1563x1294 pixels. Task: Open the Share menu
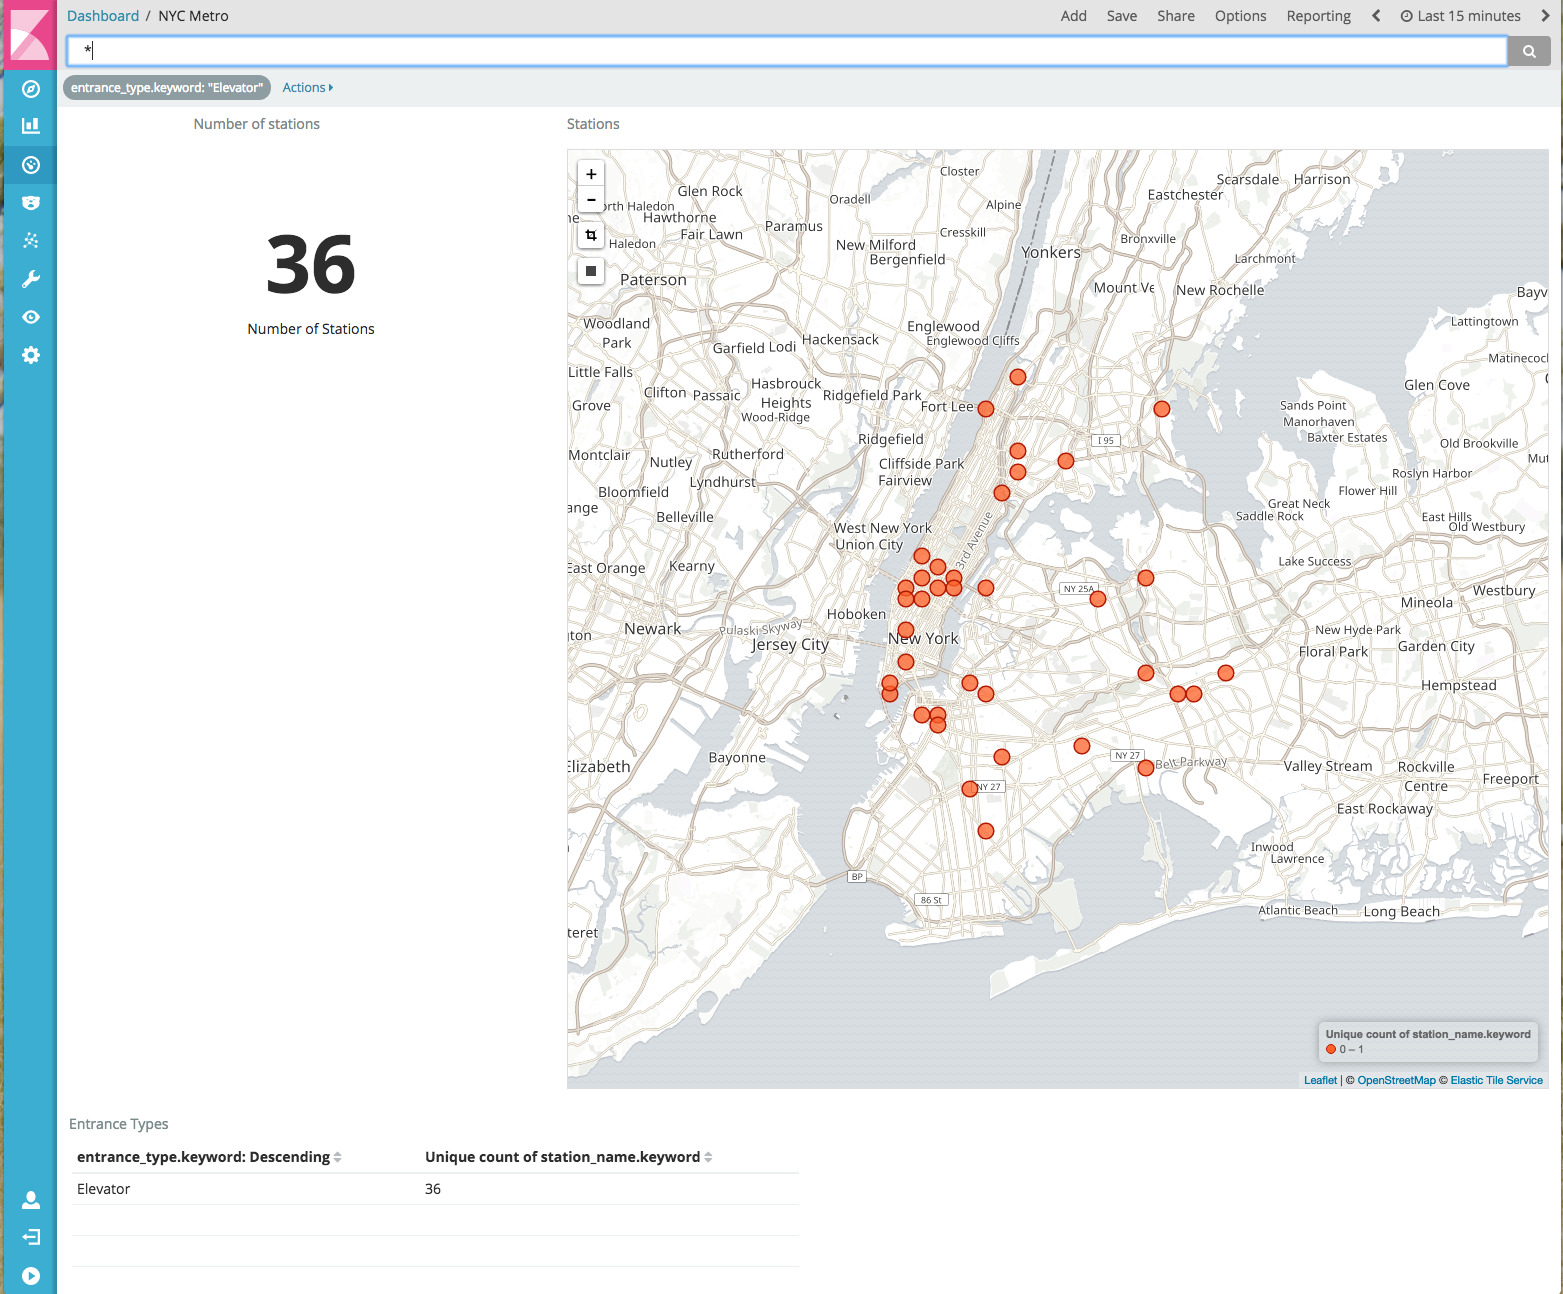[1176, 16]
